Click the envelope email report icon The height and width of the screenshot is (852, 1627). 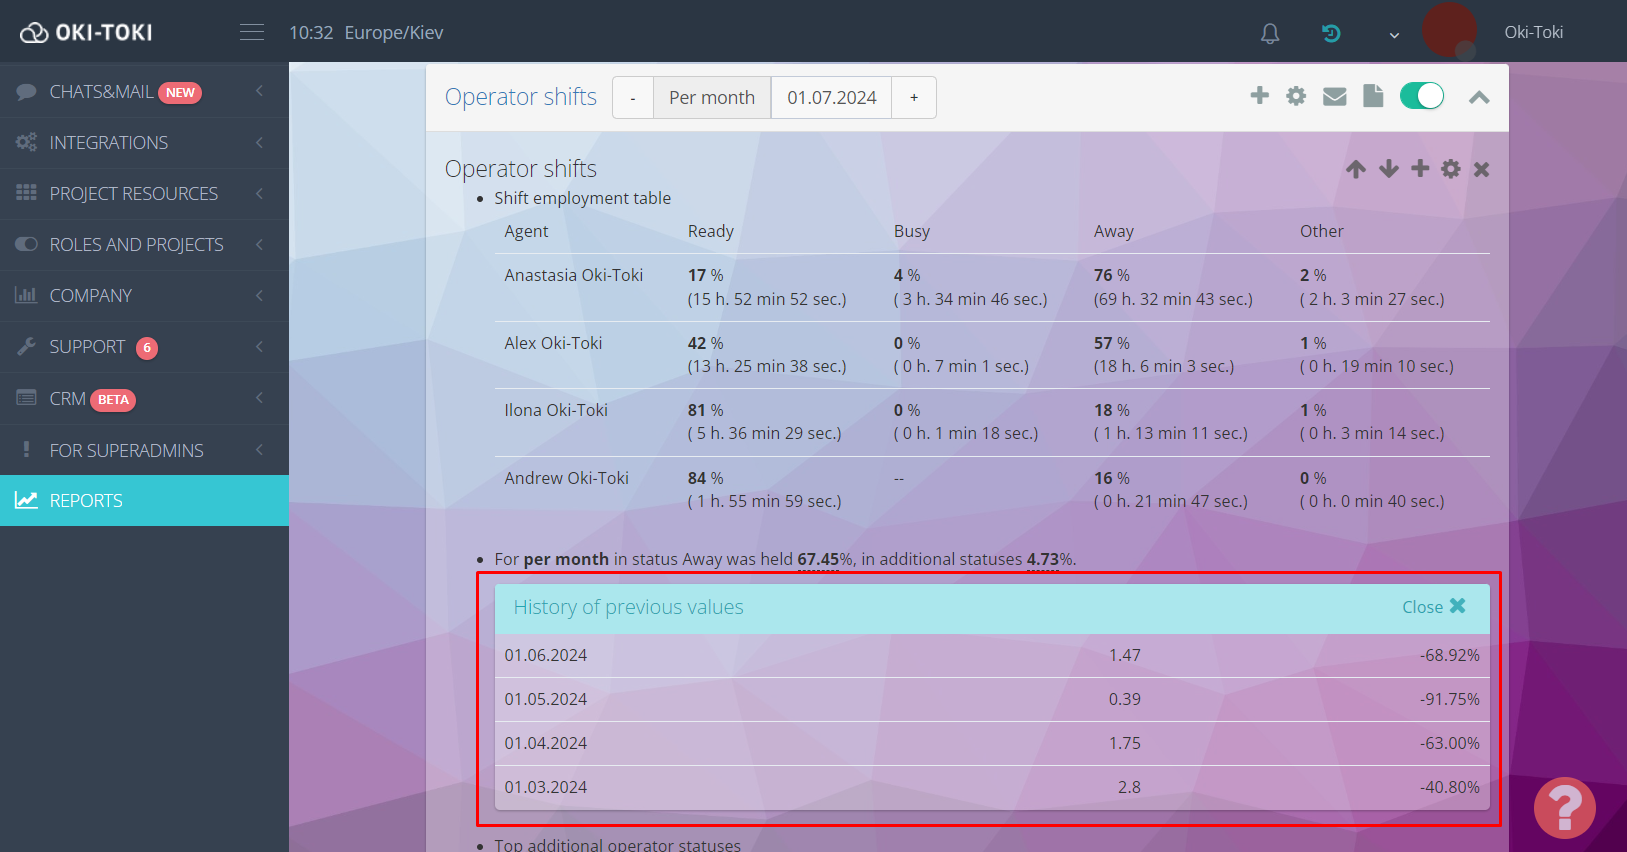pos(1334,97)
